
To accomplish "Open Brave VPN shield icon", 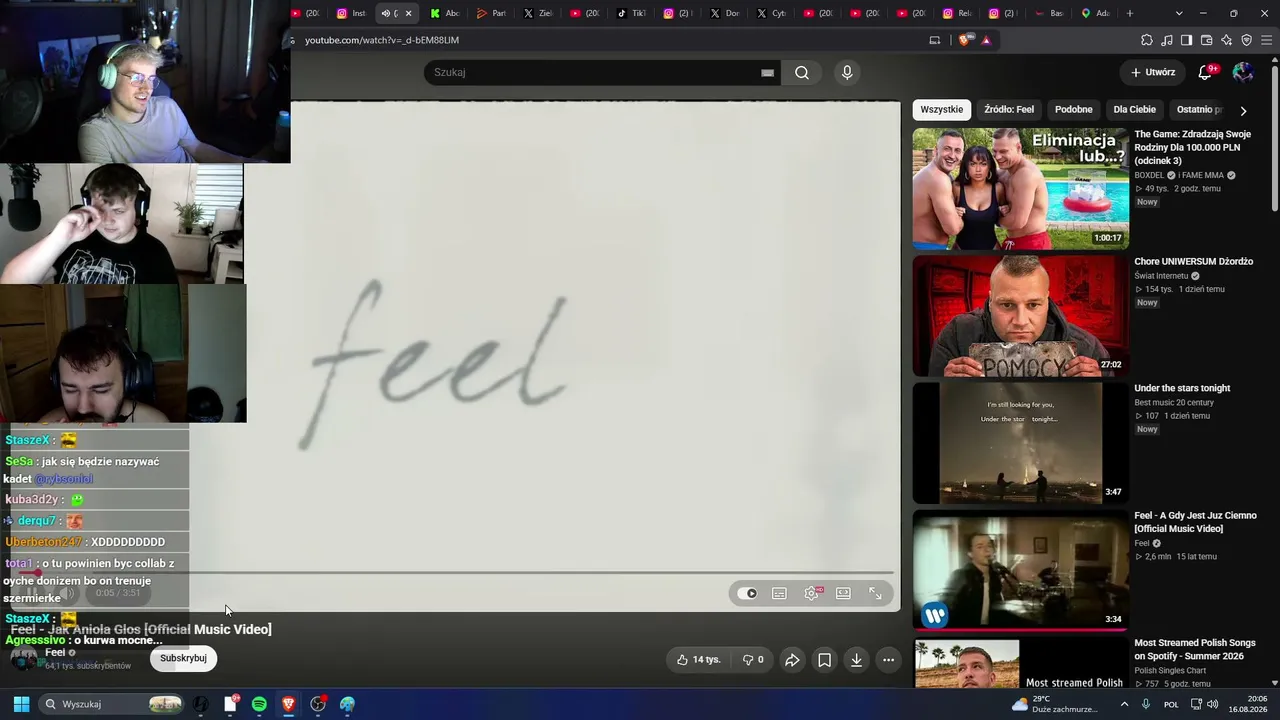I will click(1246, 40).
